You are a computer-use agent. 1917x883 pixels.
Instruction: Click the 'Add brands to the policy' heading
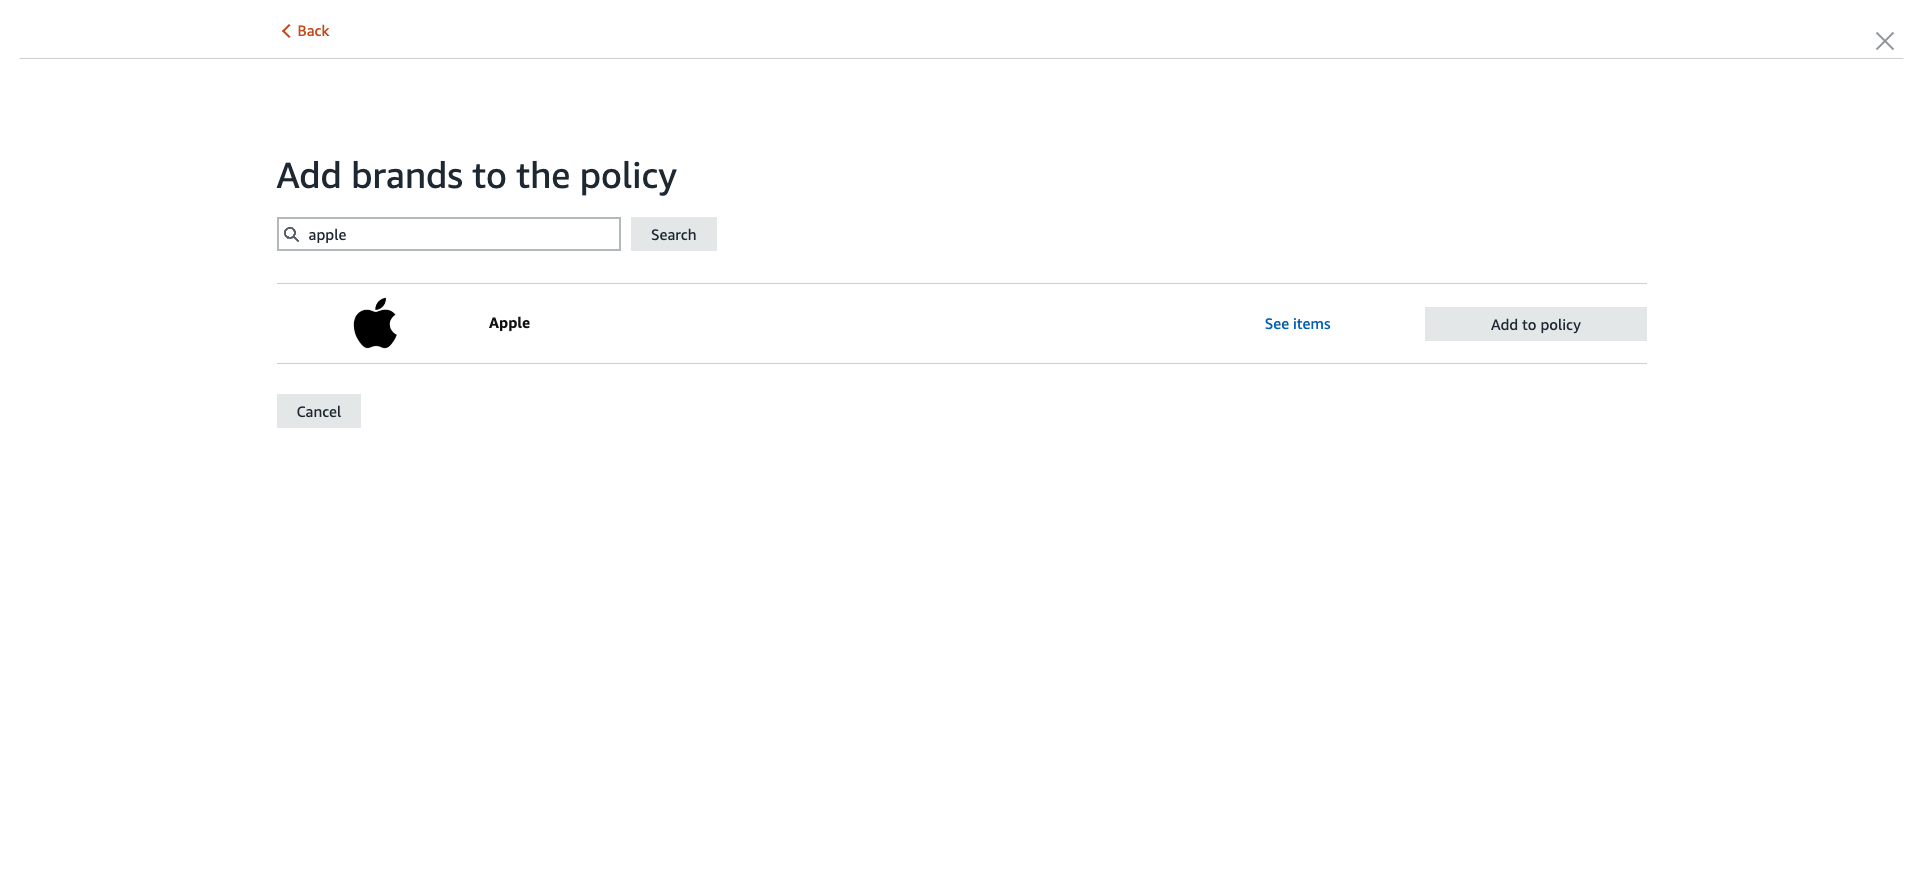click(476, 176)
